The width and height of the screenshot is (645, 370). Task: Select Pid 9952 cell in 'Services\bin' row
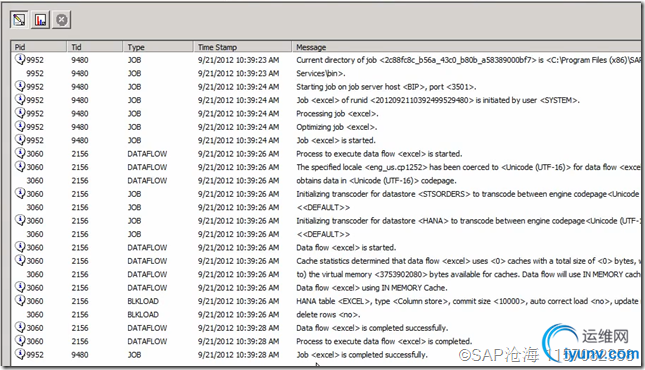(35, 73)
